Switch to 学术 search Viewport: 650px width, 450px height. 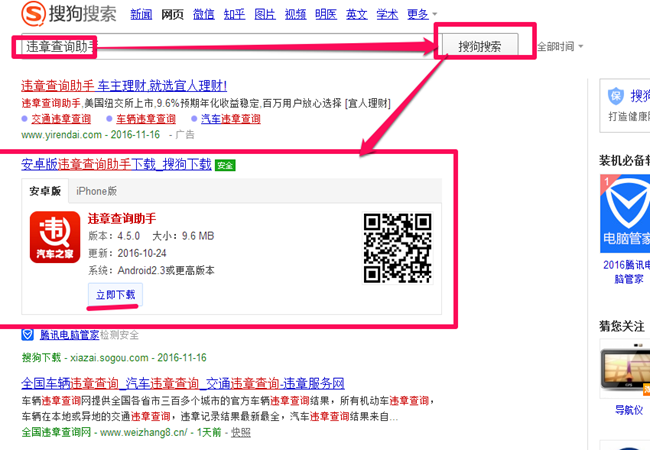pyautogui.click(x=387, y=15)
